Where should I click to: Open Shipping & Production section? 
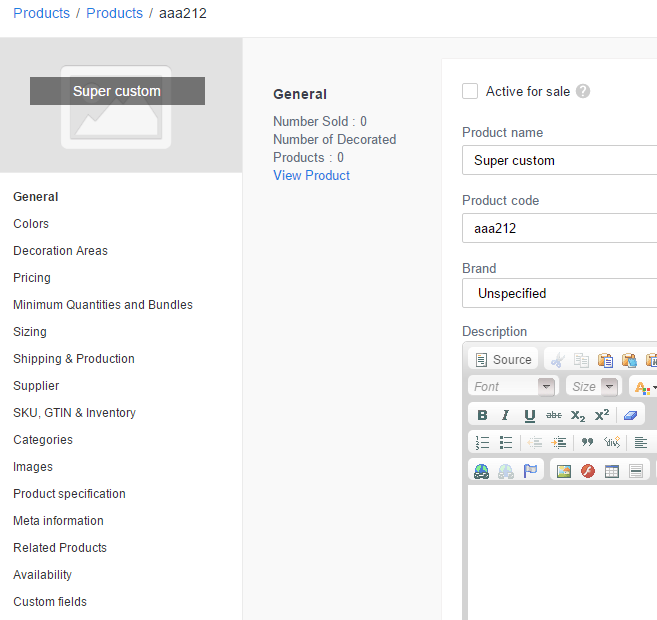click(x=74, y=359)
